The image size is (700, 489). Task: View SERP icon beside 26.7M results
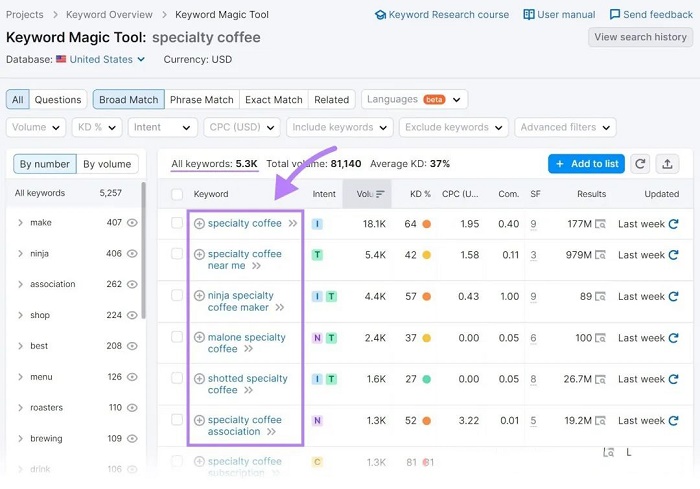[x=600, y=379]
